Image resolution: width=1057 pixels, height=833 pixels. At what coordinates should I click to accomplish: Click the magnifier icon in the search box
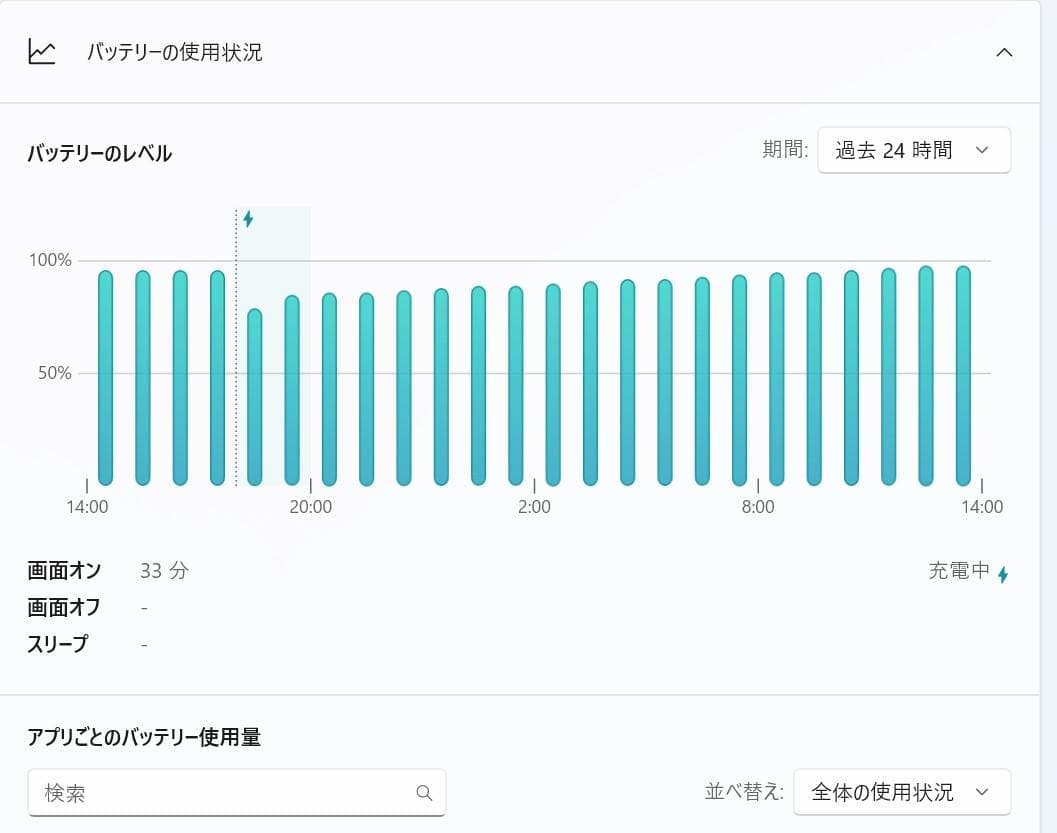(424, 791)
